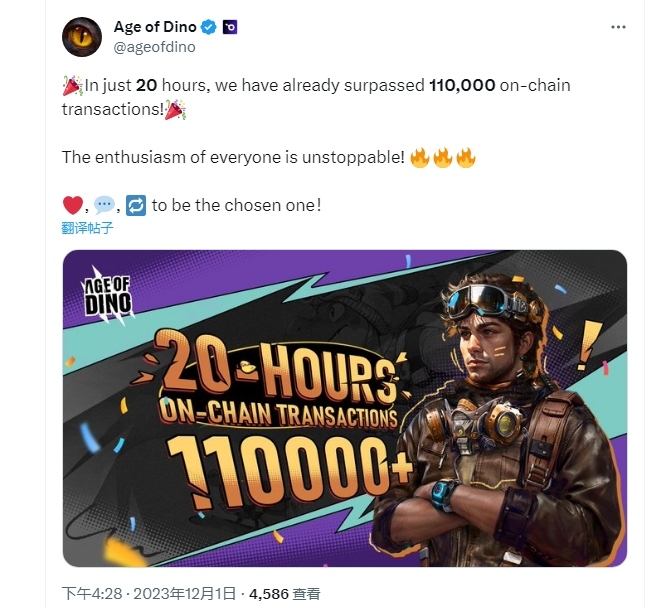653x608 pixels.
Task: Click the '20 HOURS' text in the banner
Action: 275,369
